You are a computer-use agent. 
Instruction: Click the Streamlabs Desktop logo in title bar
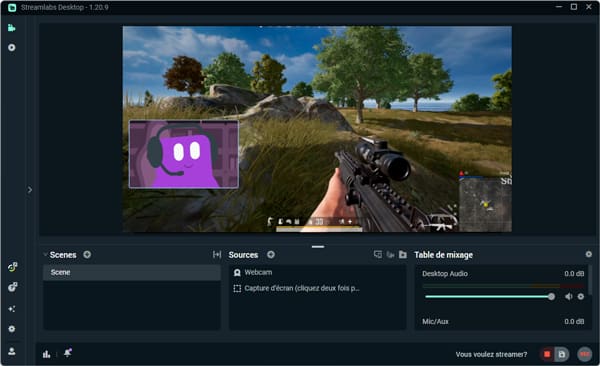click(x=12, y=7)
